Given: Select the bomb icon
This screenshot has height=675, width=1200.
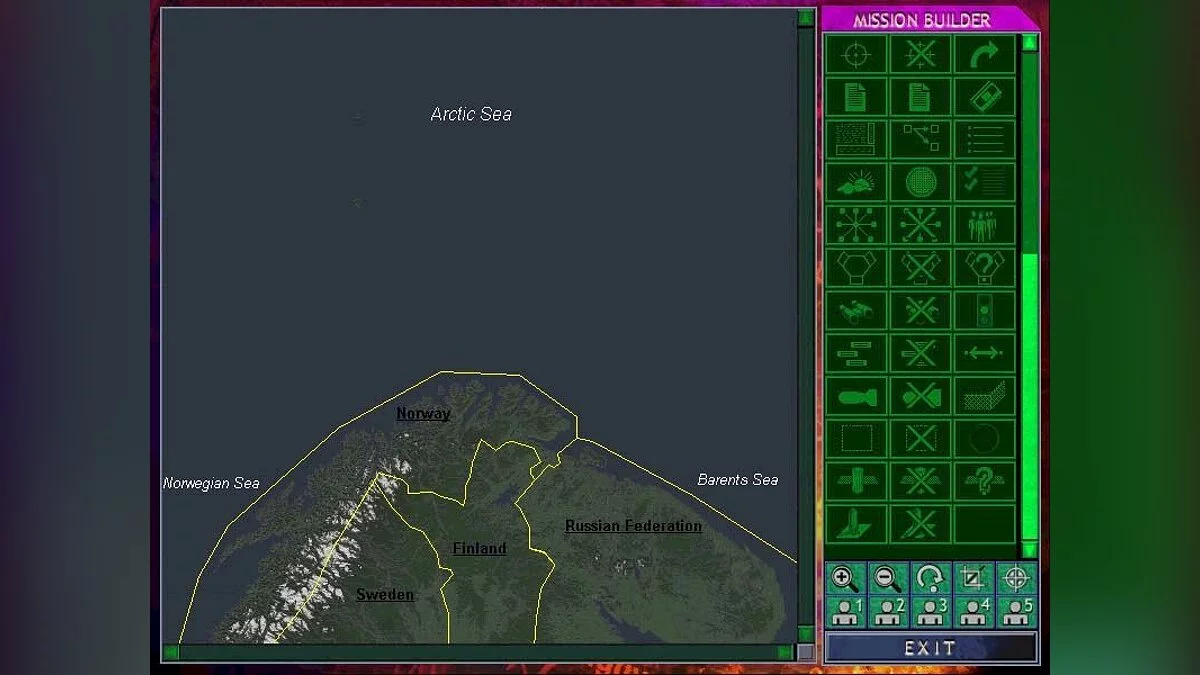Looking at the screenshot, I should point(856,396).
